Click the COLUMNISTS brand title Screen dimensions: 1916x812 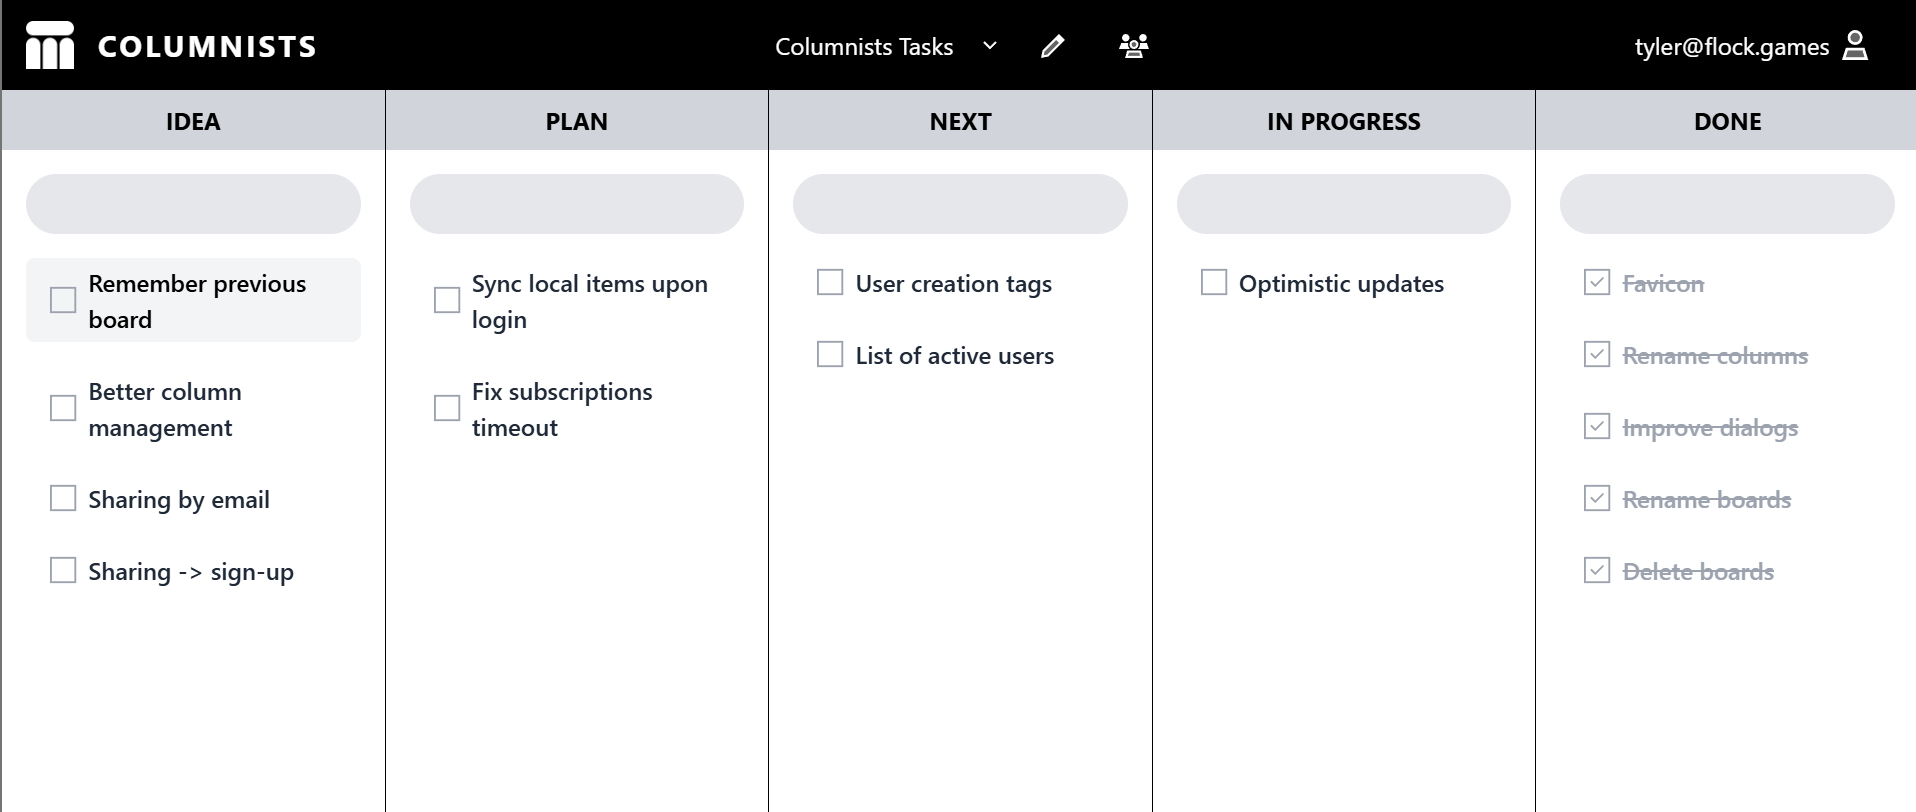click(x=207, y=47)
